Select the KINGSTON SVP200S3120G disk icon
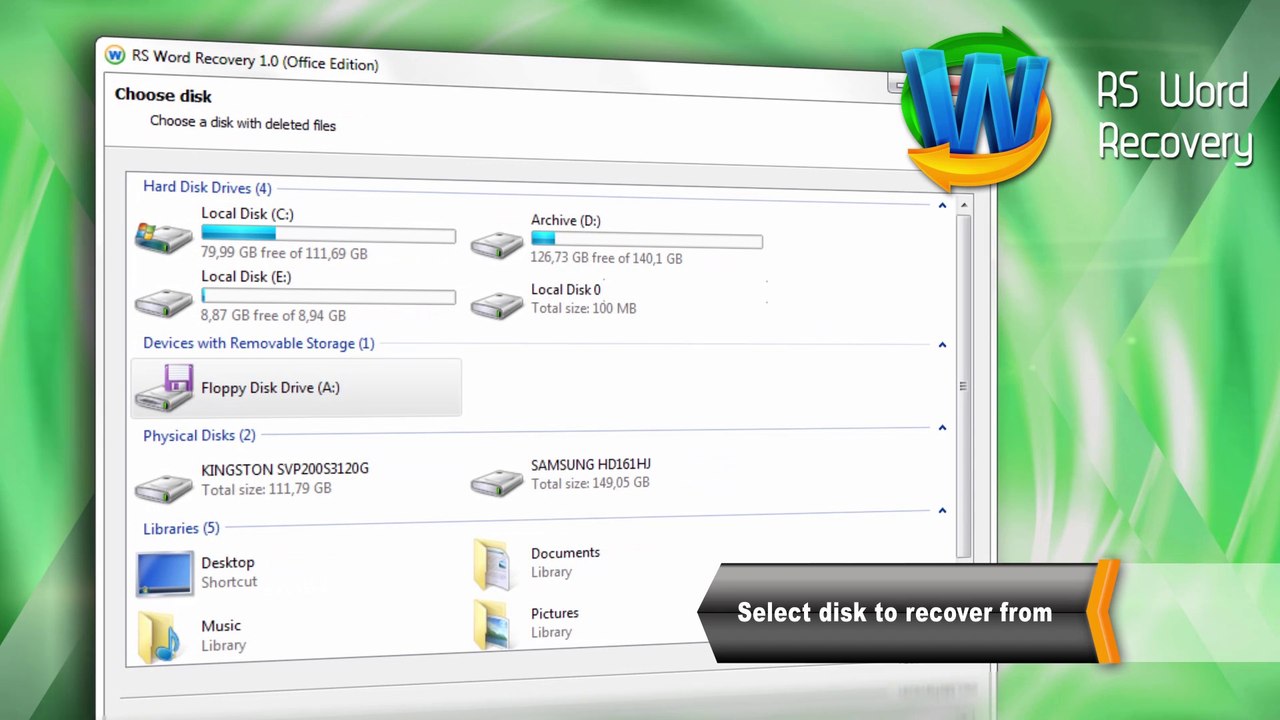This screenshot has height=720, width=1280. coord(164,487)
